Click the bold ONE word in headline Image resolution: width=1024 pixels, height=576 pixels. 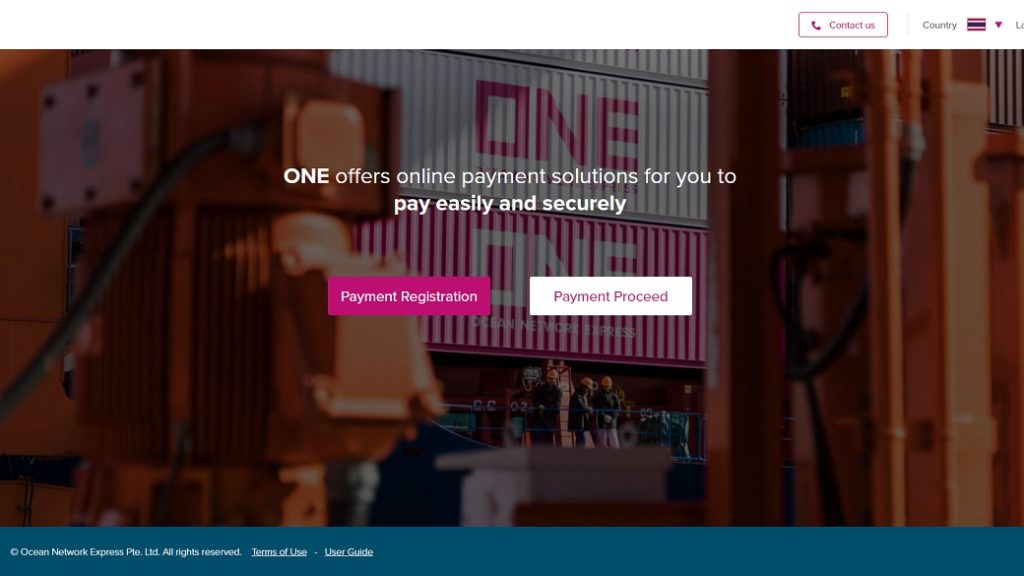[306, 176]
